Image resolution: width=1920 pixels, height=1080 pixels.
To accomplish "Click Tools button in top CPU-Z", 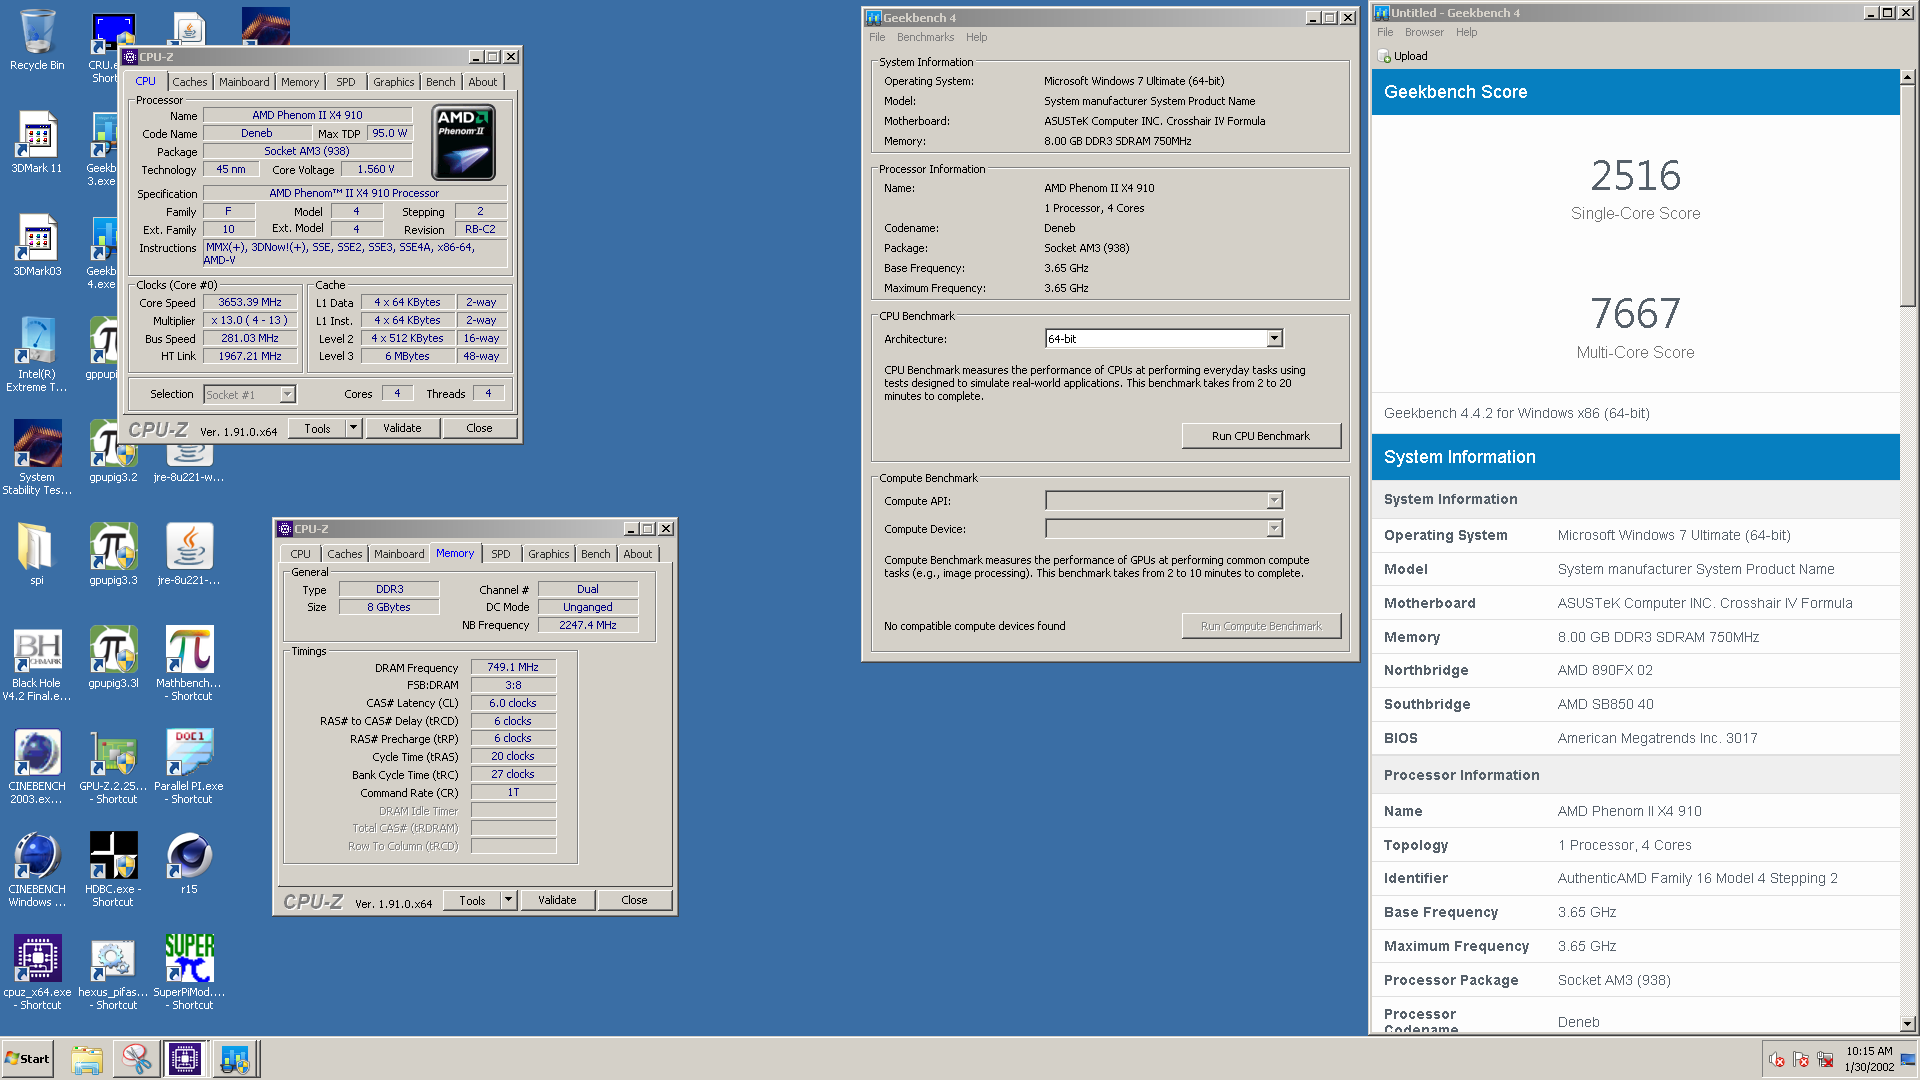I will [x=317, y=428].
